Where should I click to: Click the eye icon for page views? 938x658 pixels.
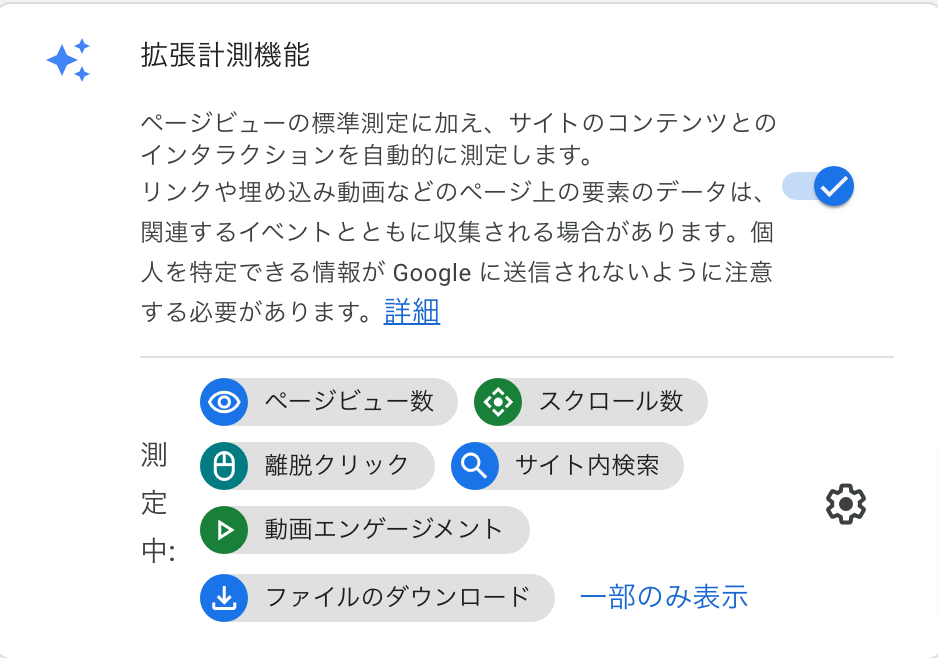[224, 402]
